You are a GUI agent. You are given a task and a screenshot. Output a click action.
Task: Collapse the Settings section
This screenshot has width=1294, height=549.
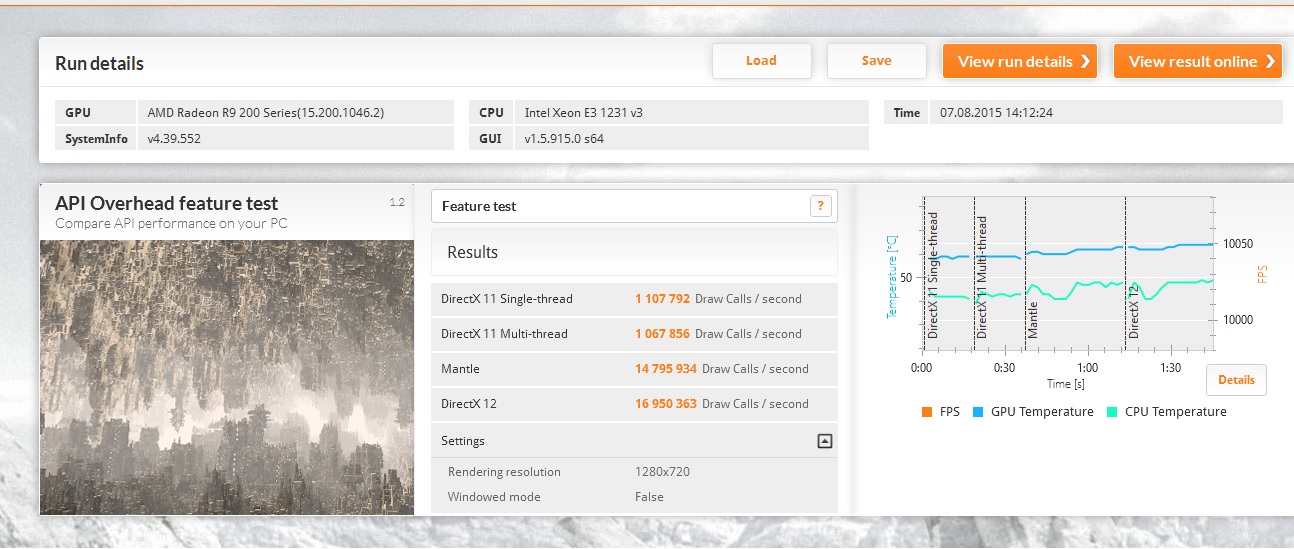click(825, 441)
